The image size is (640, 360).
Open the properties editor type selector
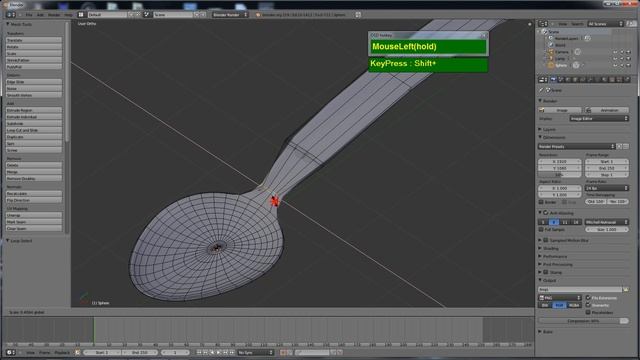(x=543, y=80)
